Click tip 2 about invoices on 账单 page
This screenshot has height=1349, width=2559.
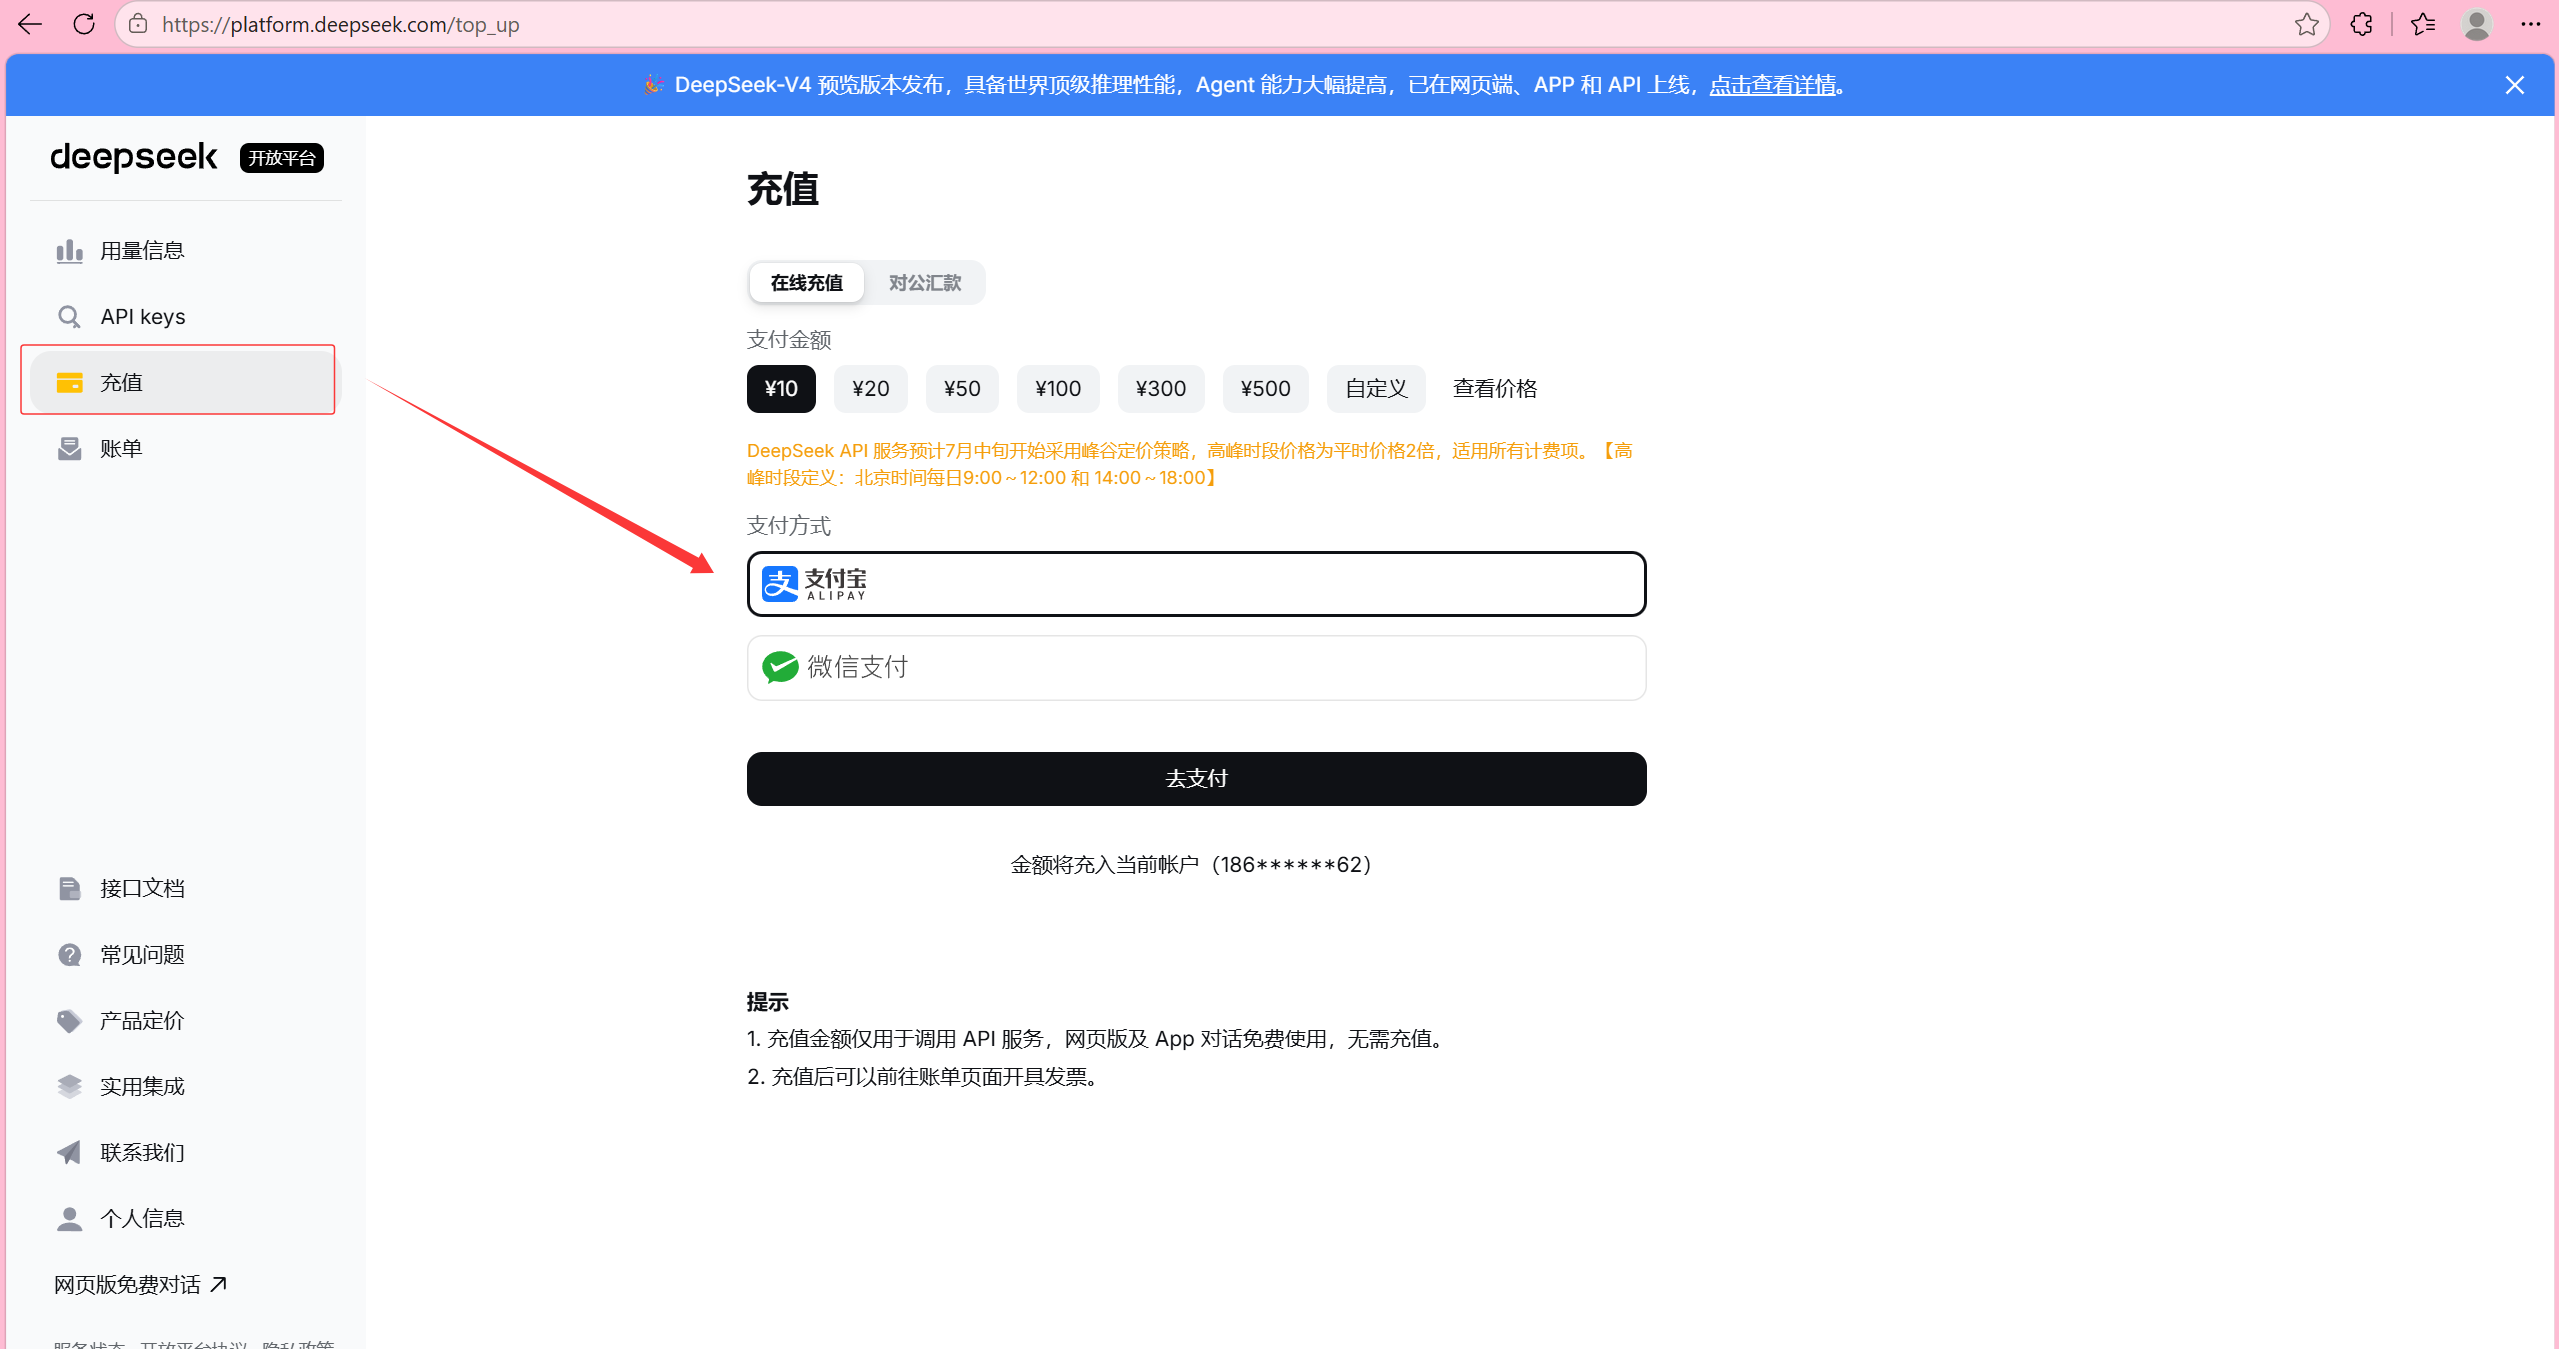[926, 1077]
